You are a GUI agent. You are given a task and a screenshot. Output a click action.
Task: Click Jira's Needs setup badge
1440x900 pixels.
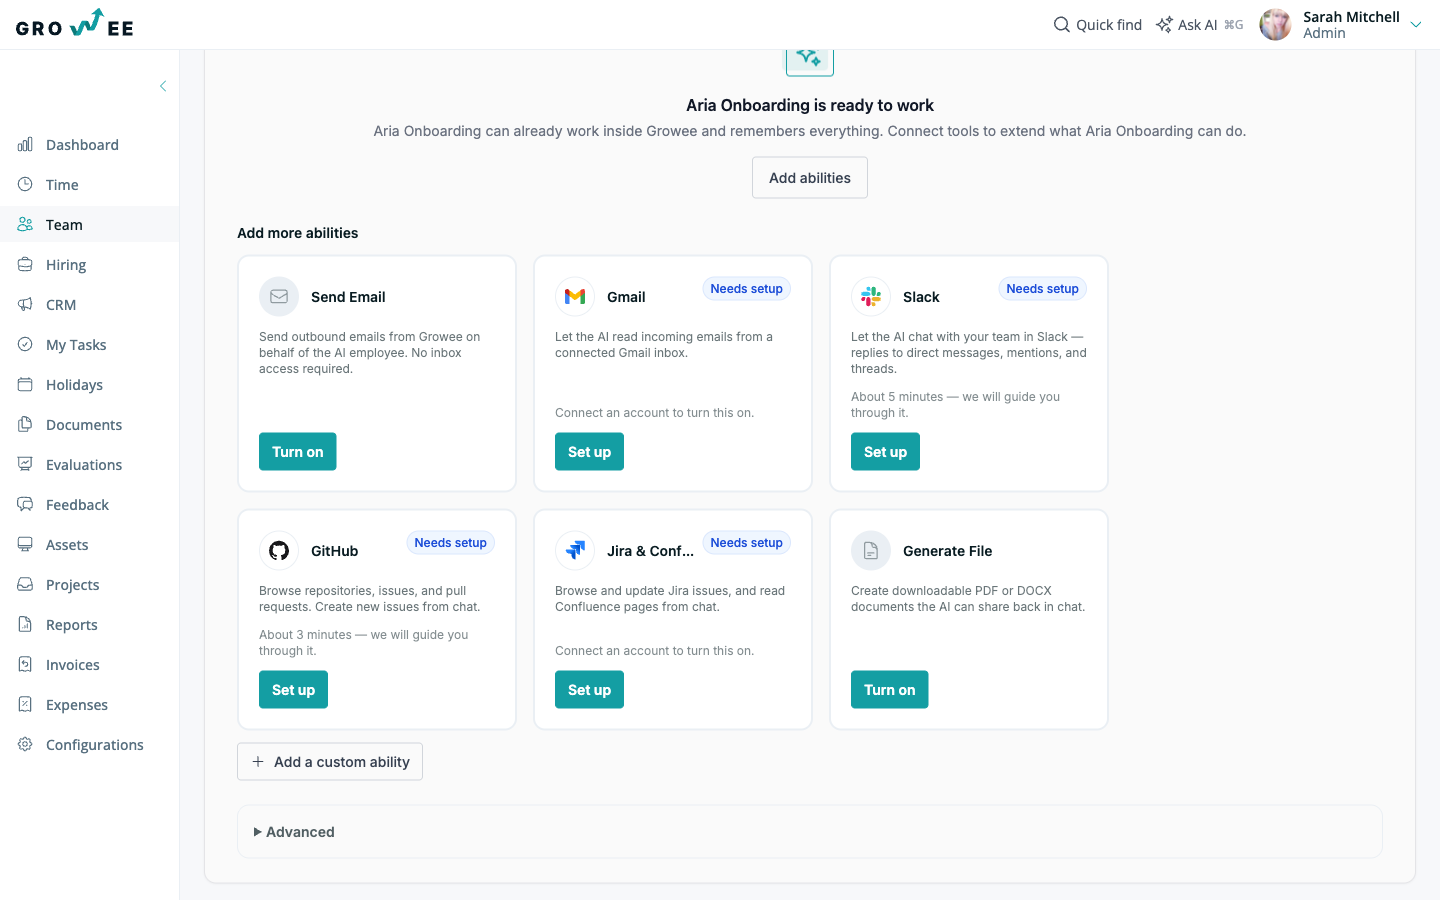coord(747,543)
